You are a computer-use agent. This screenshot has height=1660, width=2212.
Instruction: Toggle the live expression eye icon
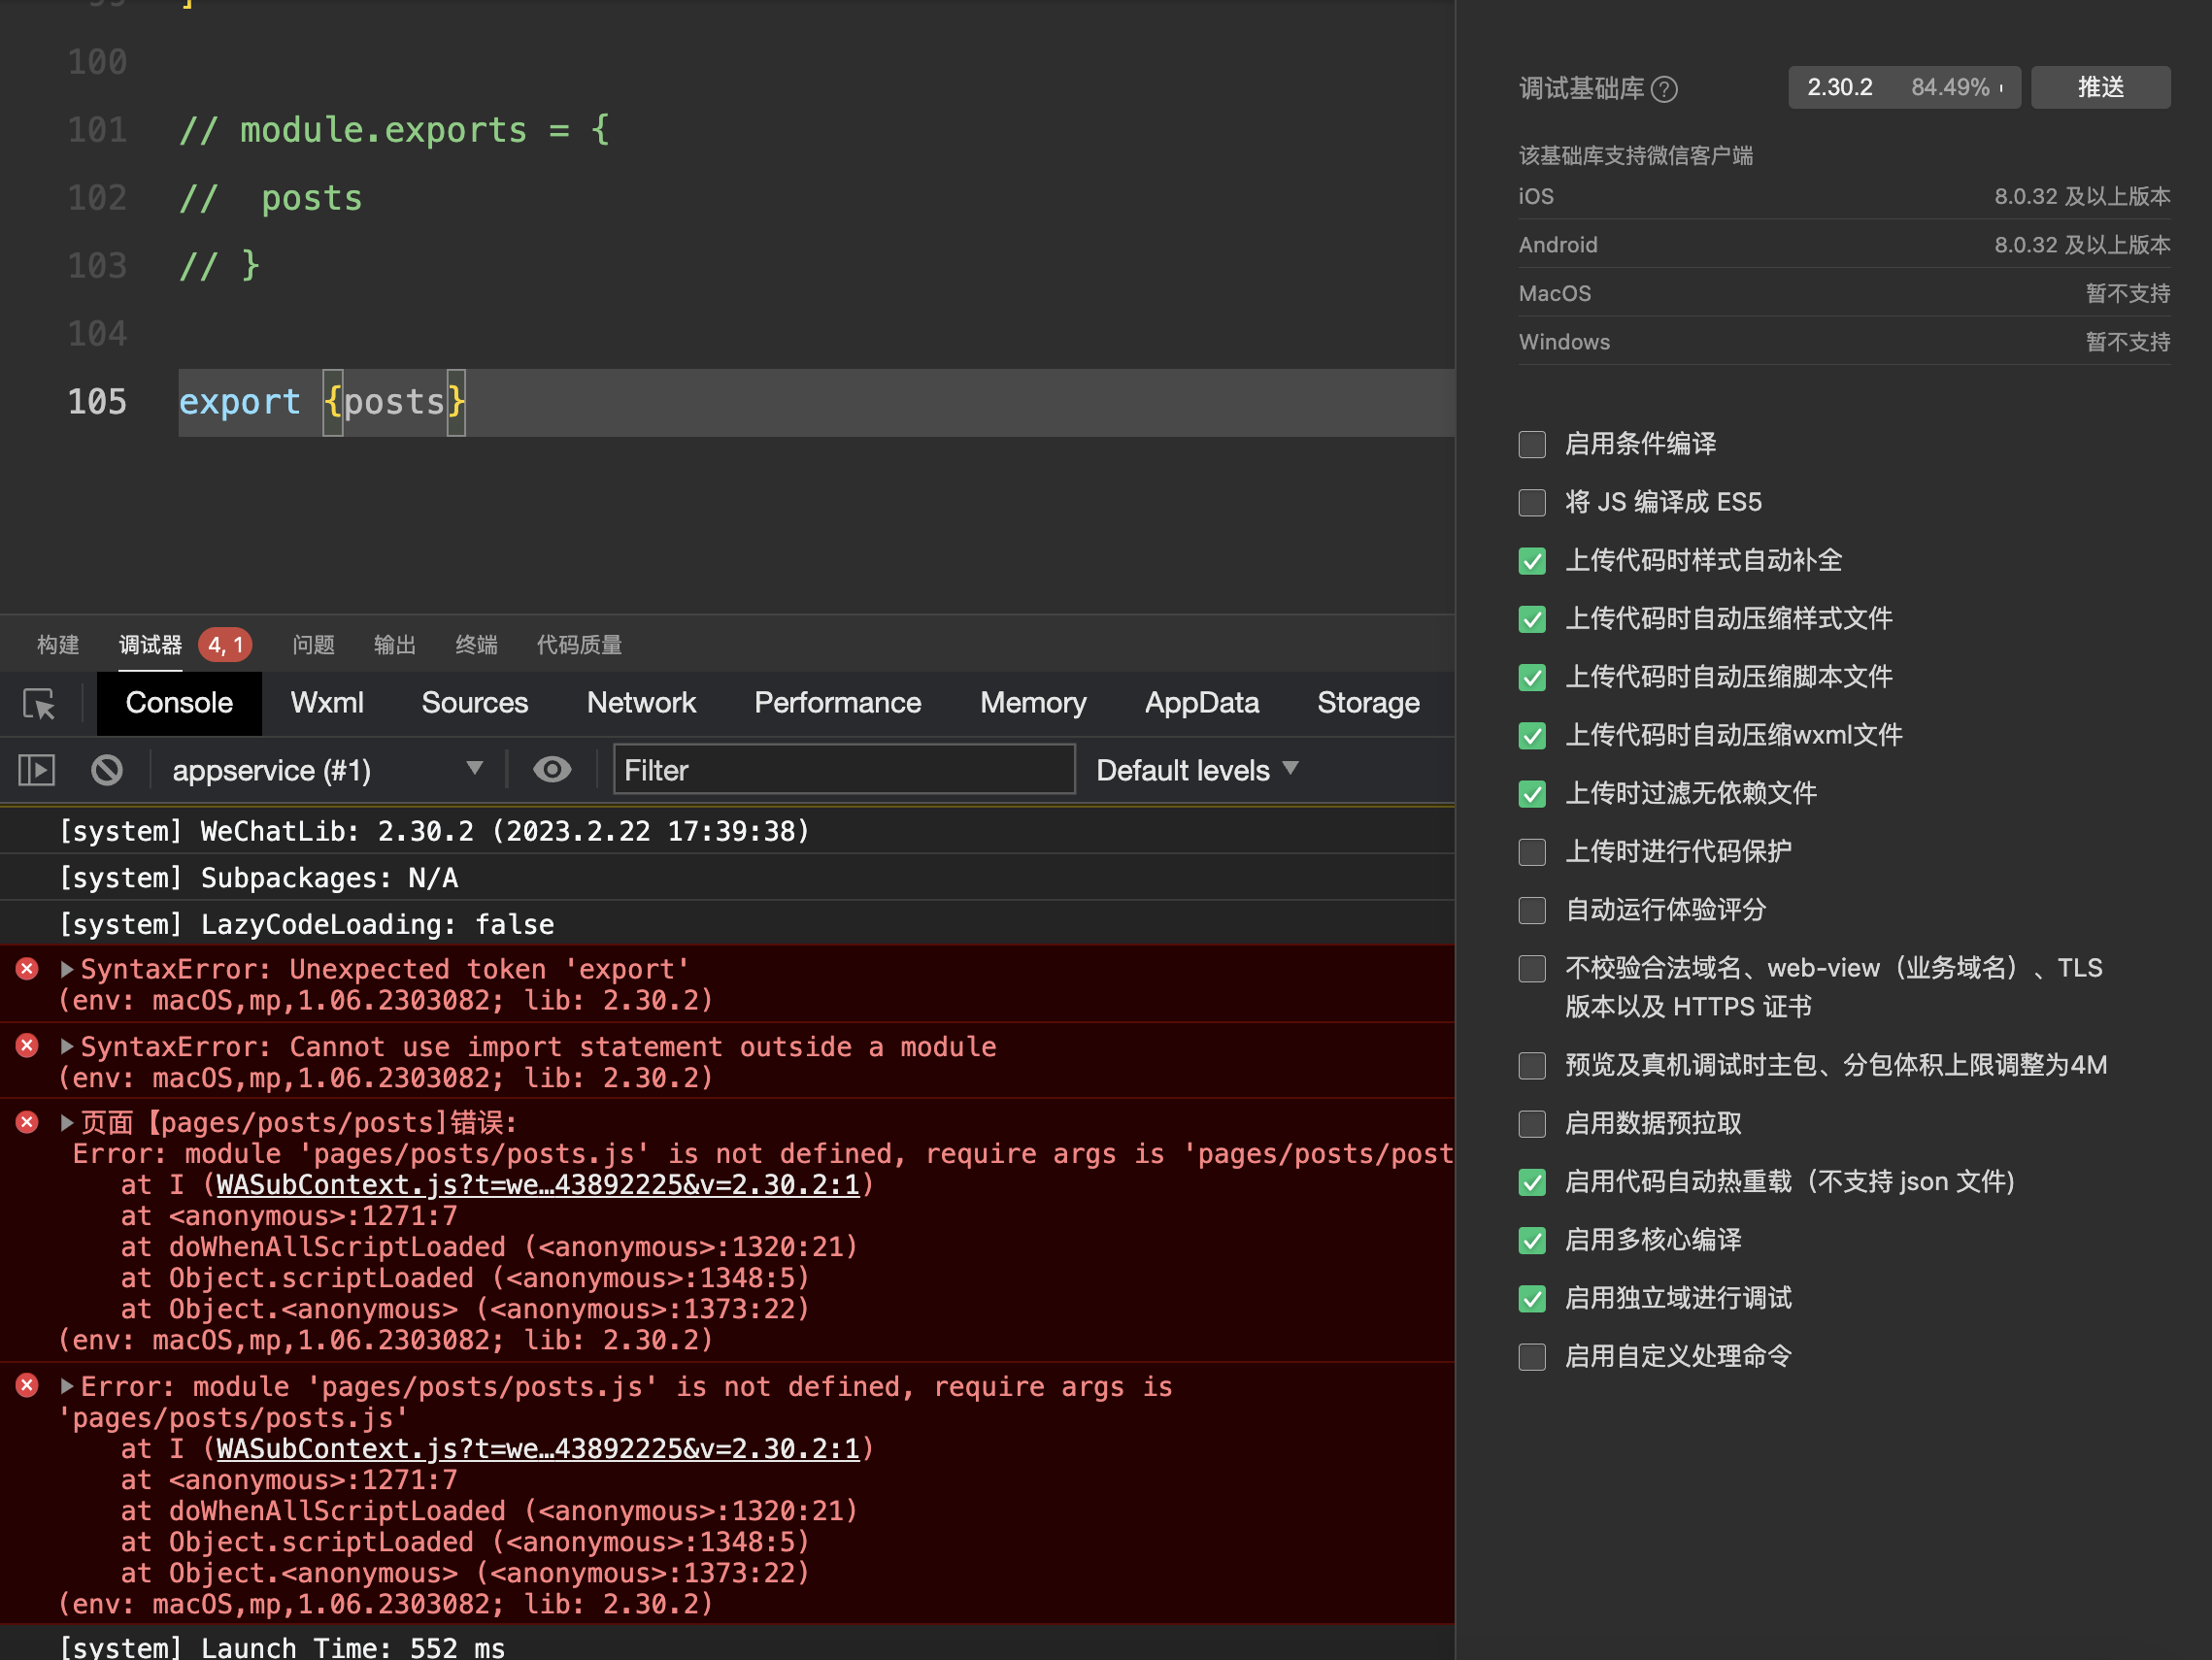pyautogui.click(x=552, y=770)
